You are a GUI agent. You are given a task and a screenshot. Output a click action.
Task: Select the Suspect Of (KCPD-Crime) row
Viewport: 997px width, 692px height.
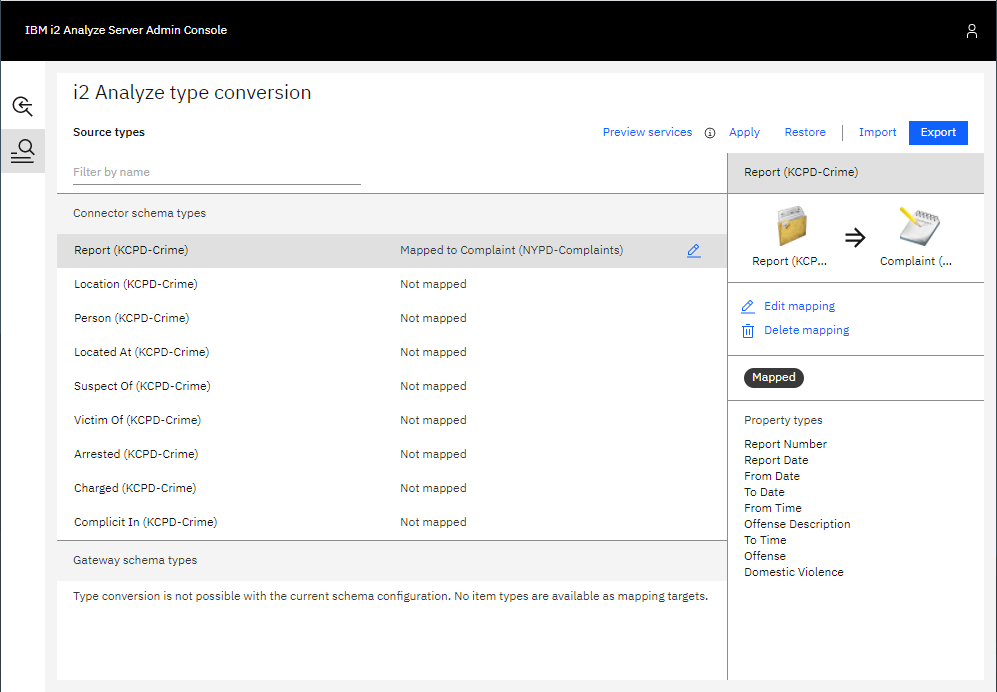[142, 386]
